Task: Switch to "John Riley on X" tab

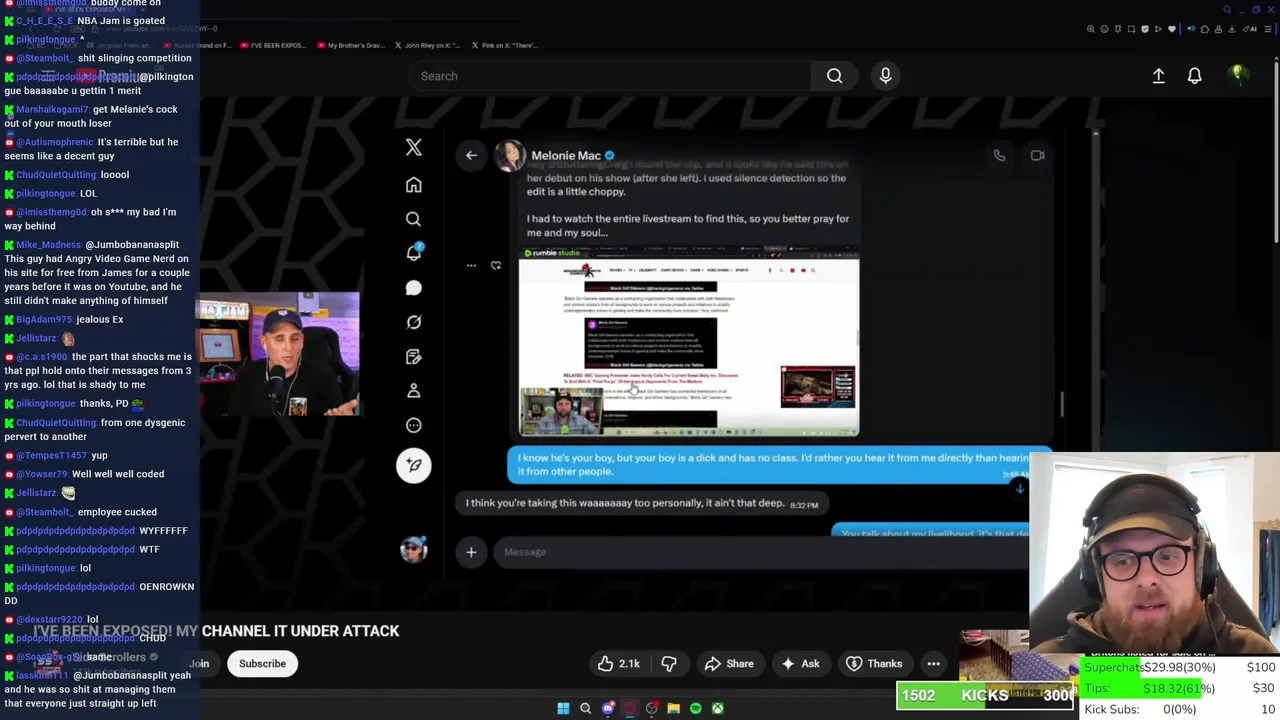Action: pyautogui.click(x=427, y=45)
